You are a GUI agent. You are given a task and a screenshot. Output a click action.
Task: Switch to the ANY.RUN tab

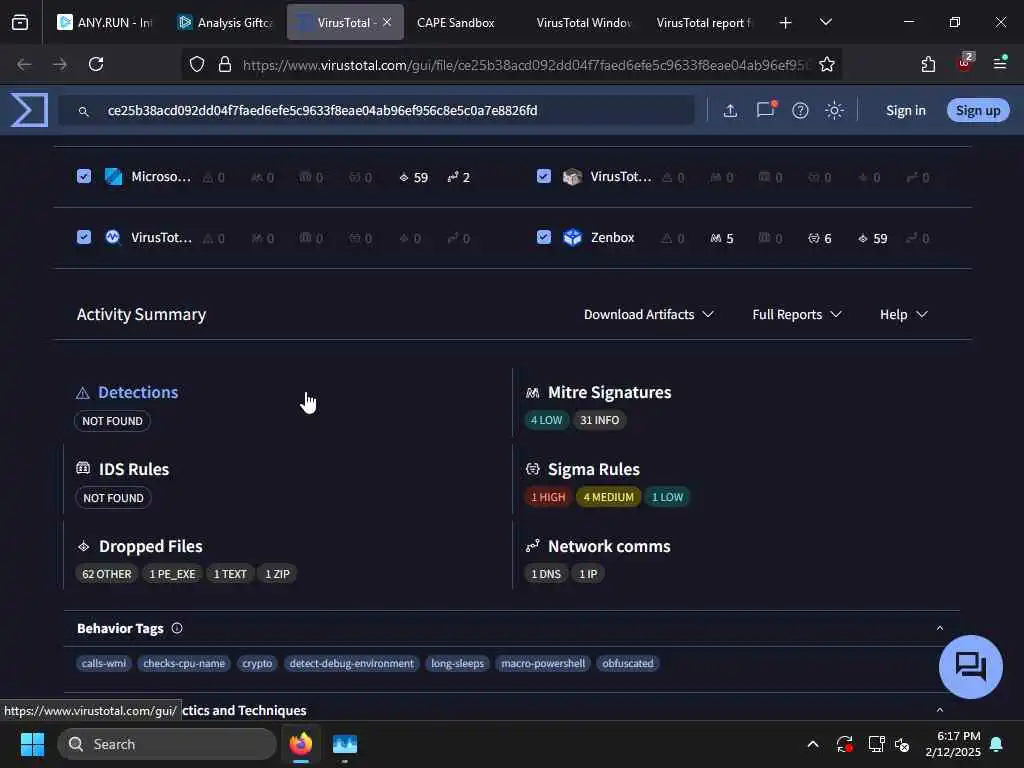tap(104, 23)
